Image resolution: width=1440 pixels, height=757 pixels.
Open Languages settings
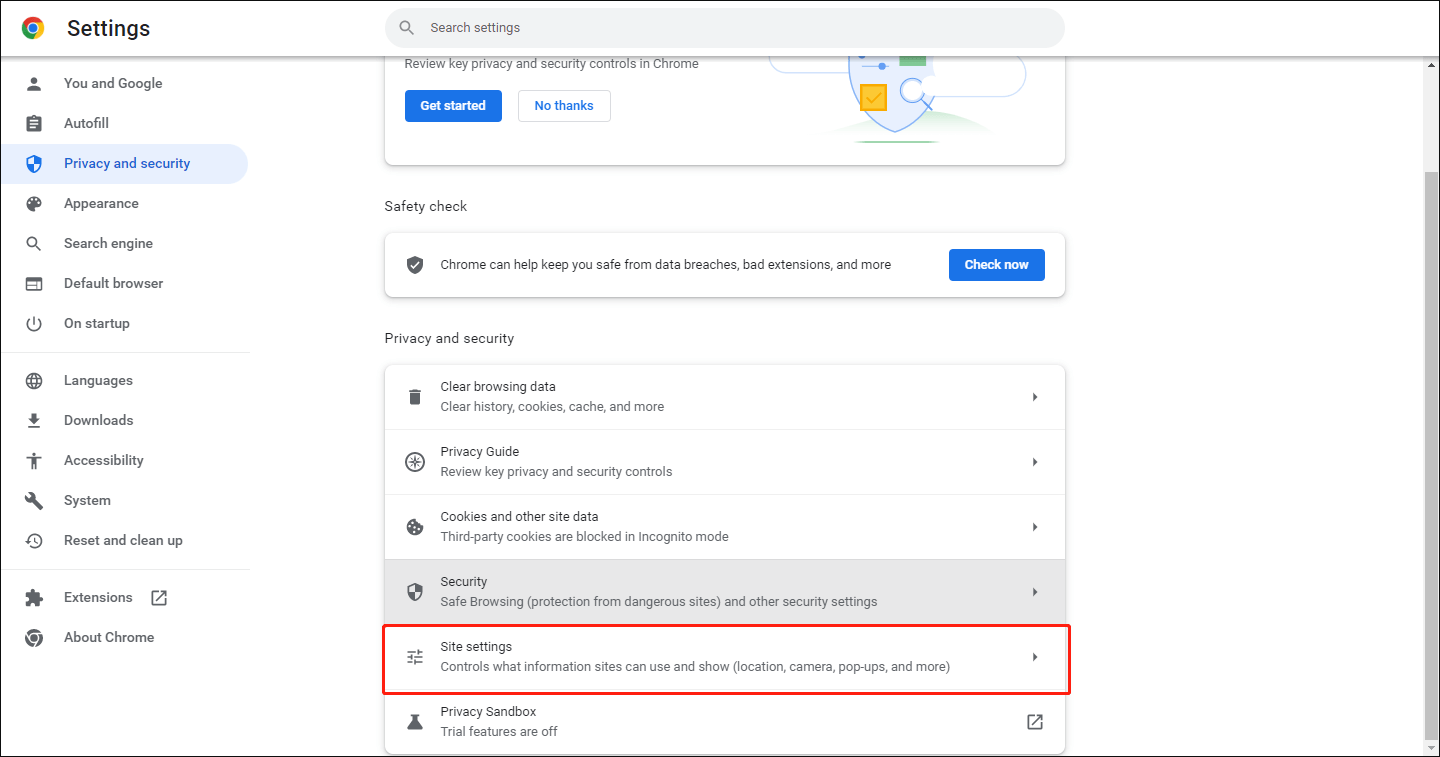tap(124, 380)
